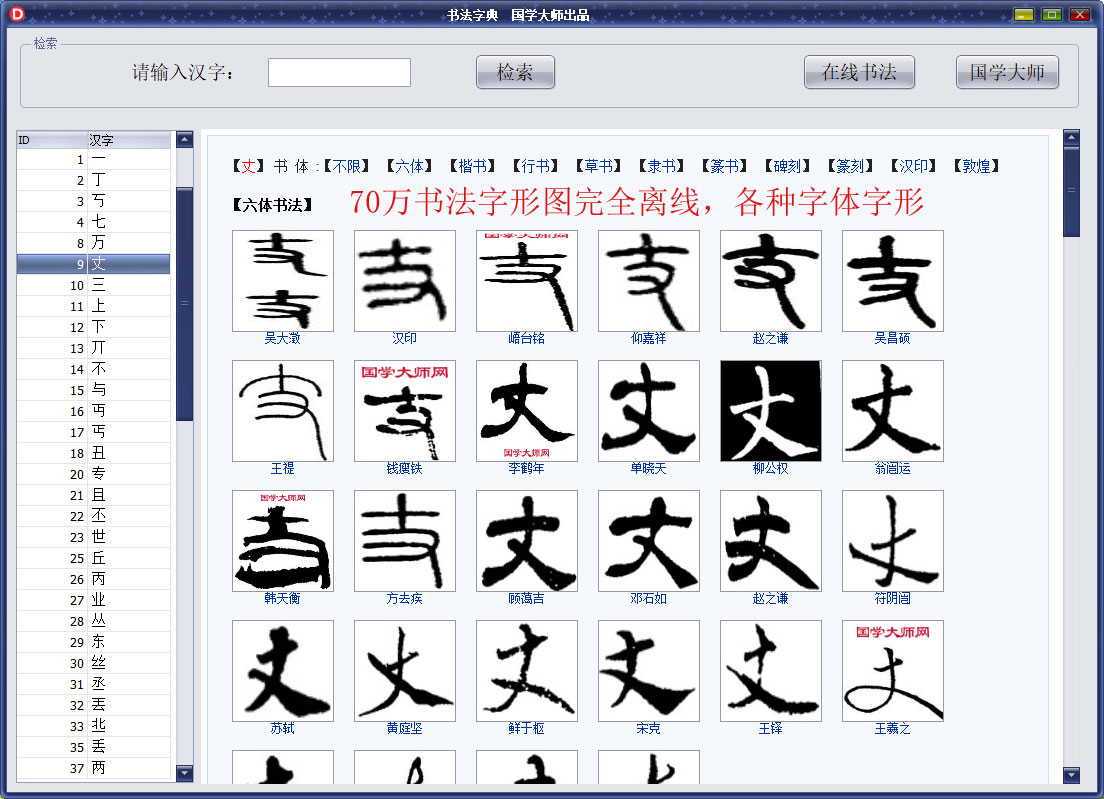
Task: Select row 10 character 三
Action: 94,285
